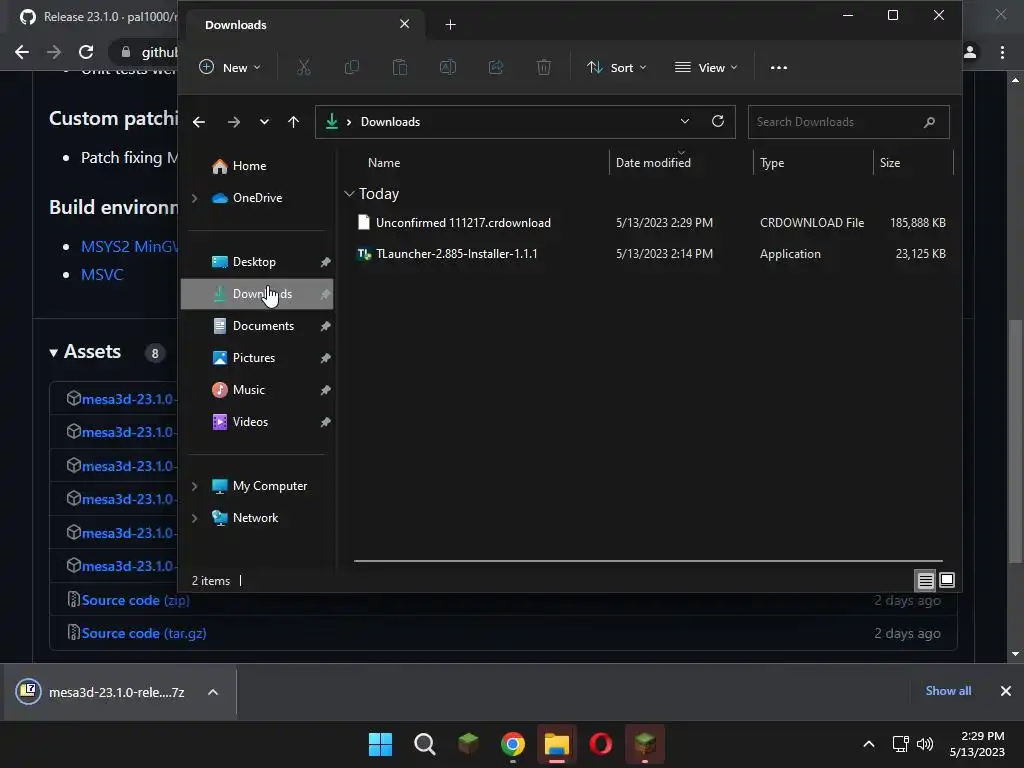1024x768 pixels.
Task: Open taskbar Search
Action: [424, 744]
